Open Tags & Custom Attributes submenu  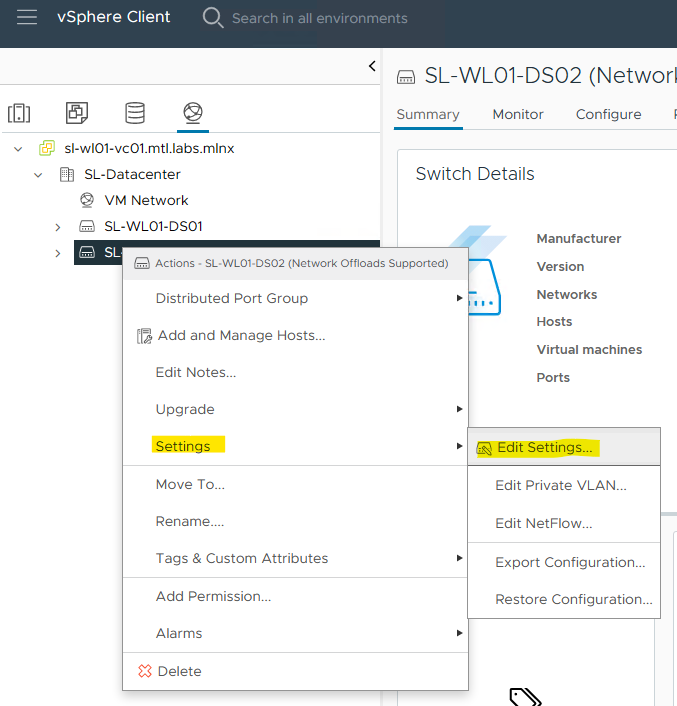[295, 558]
